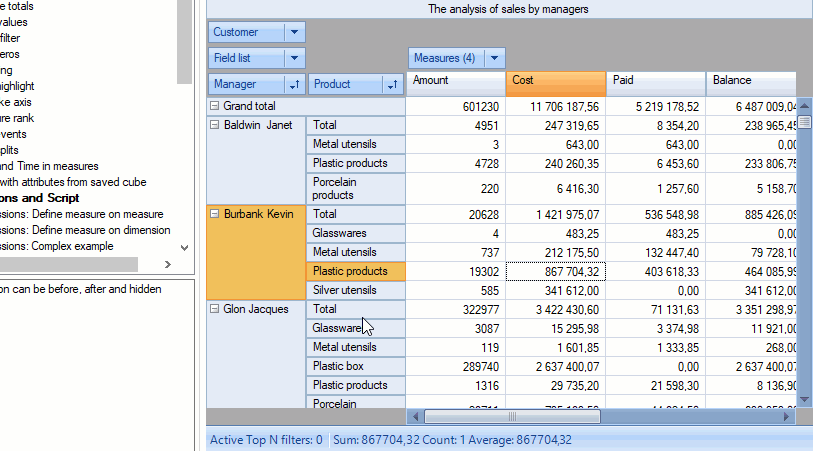Click the Amount column header
The width and height of the screenshot is (813, 451).
[456, 81]
